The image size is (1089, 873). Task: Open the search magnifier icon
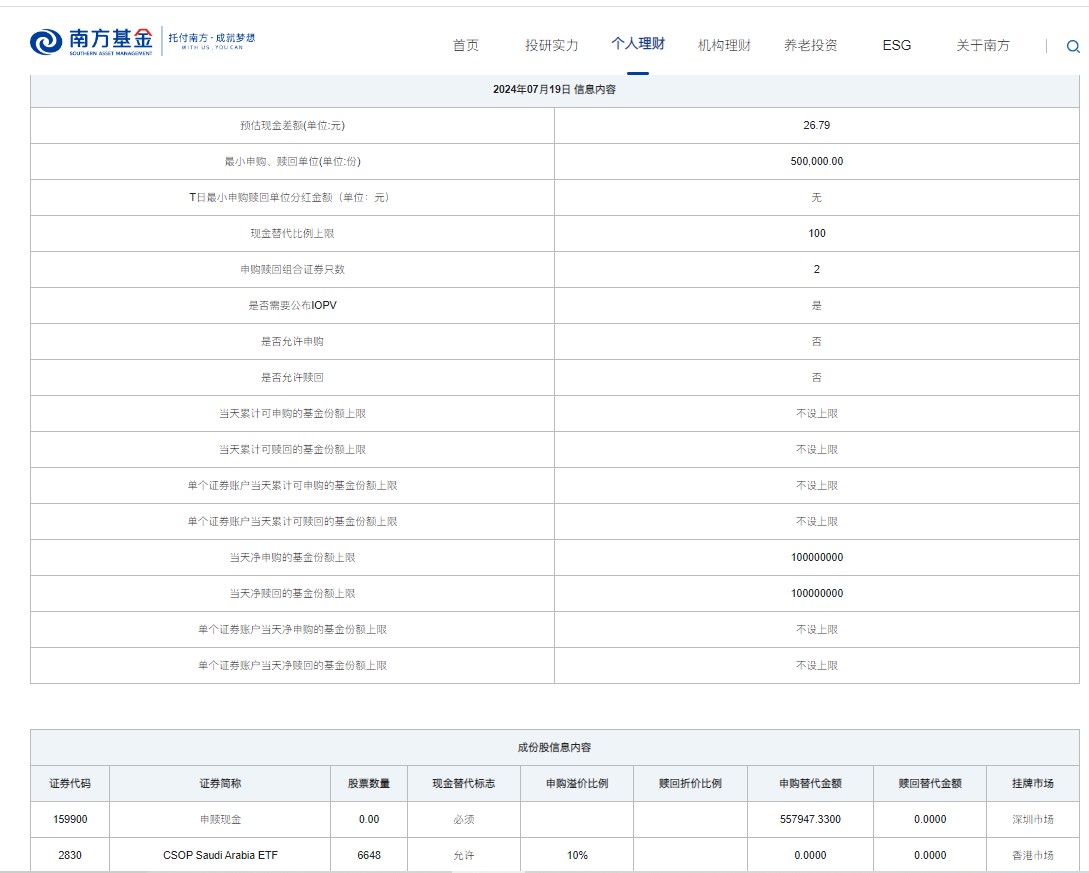tap(1073, 47)
